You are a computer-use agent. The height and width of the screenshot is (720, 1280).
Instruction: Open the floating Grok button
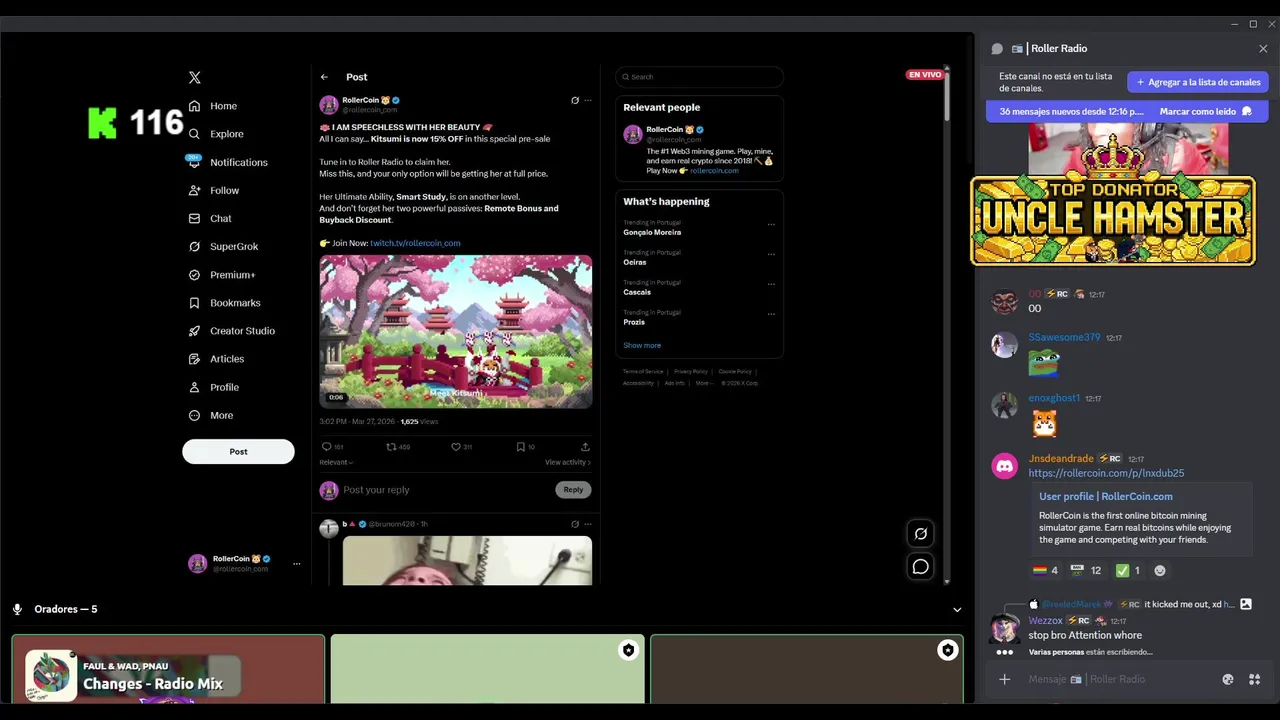921,534
